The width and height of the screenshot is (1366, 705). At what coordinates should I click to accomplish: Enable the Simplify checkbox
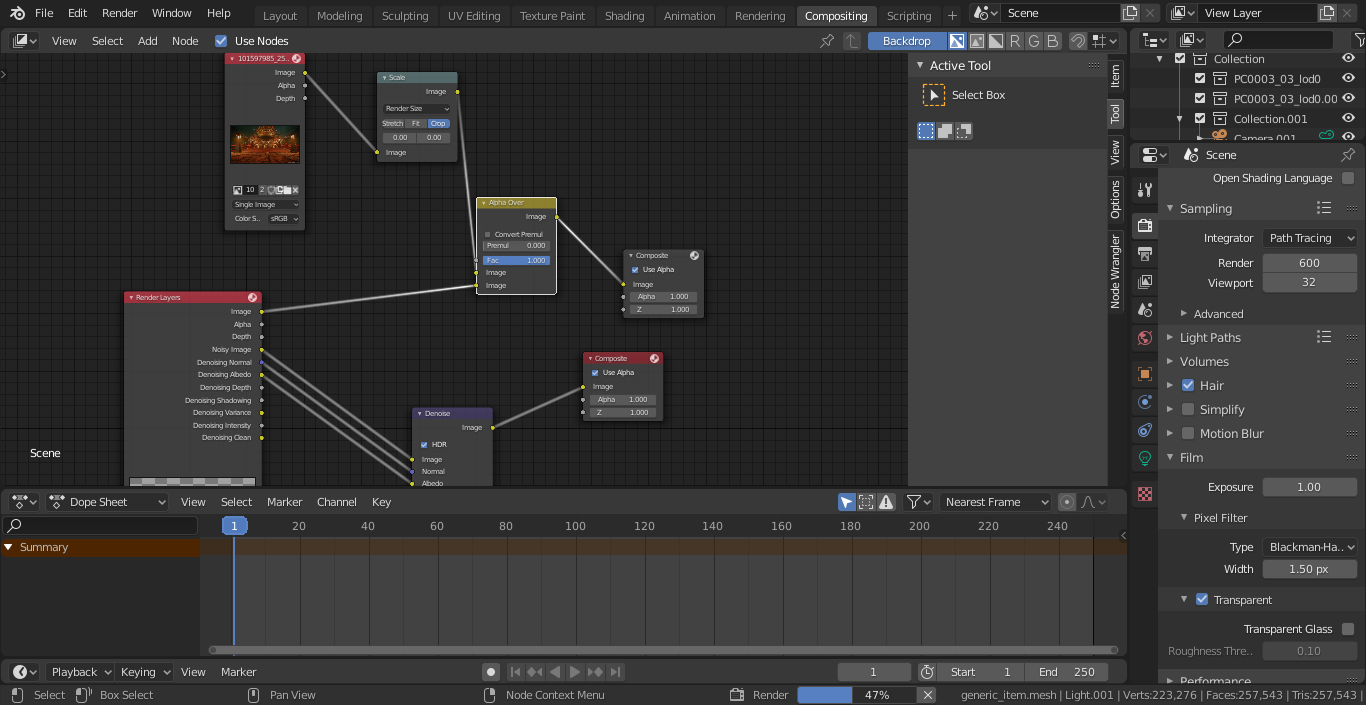coord(1188,409)
